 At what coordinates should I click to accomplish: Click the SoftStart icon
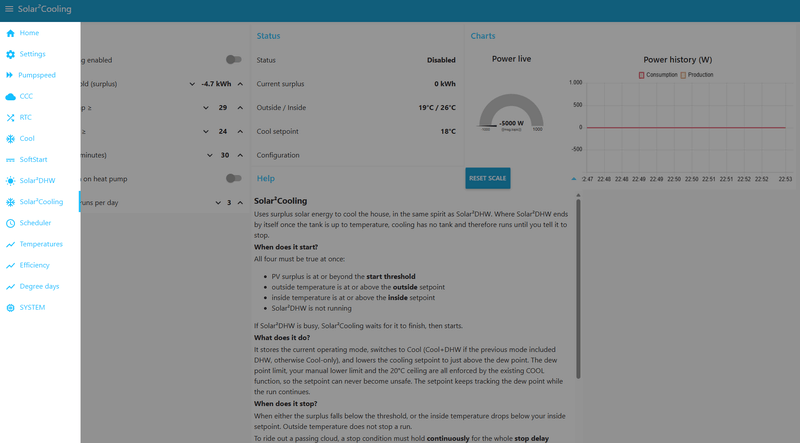10,160
